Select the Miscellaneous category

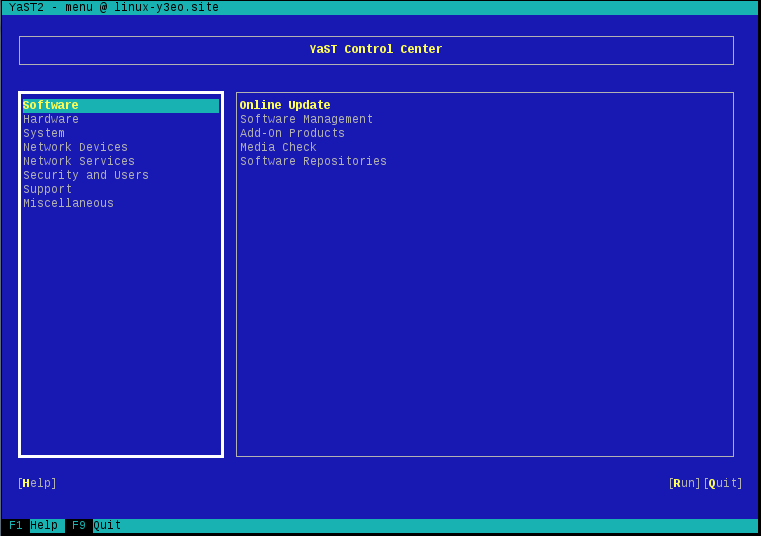[x=68, y=203]
